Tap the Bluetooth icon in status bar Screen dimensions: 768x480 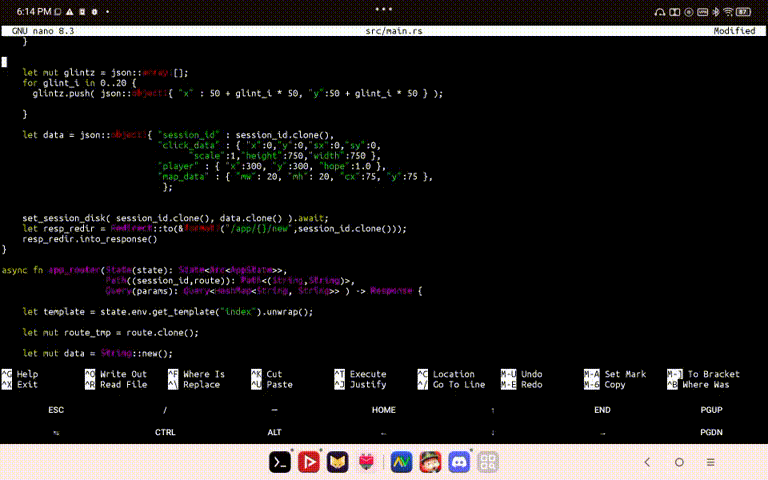[x=716, y=12]
